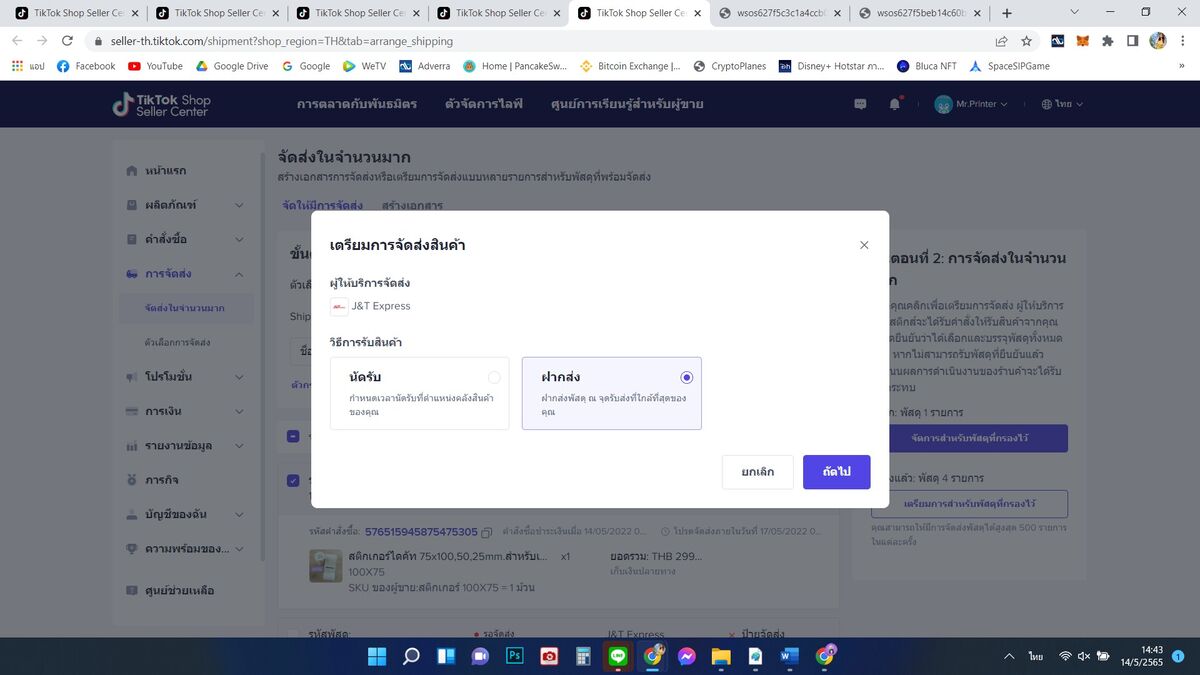Click the ยกเลิก cancel button
This screenshot has height=675, width=1200.
point(758,472)
